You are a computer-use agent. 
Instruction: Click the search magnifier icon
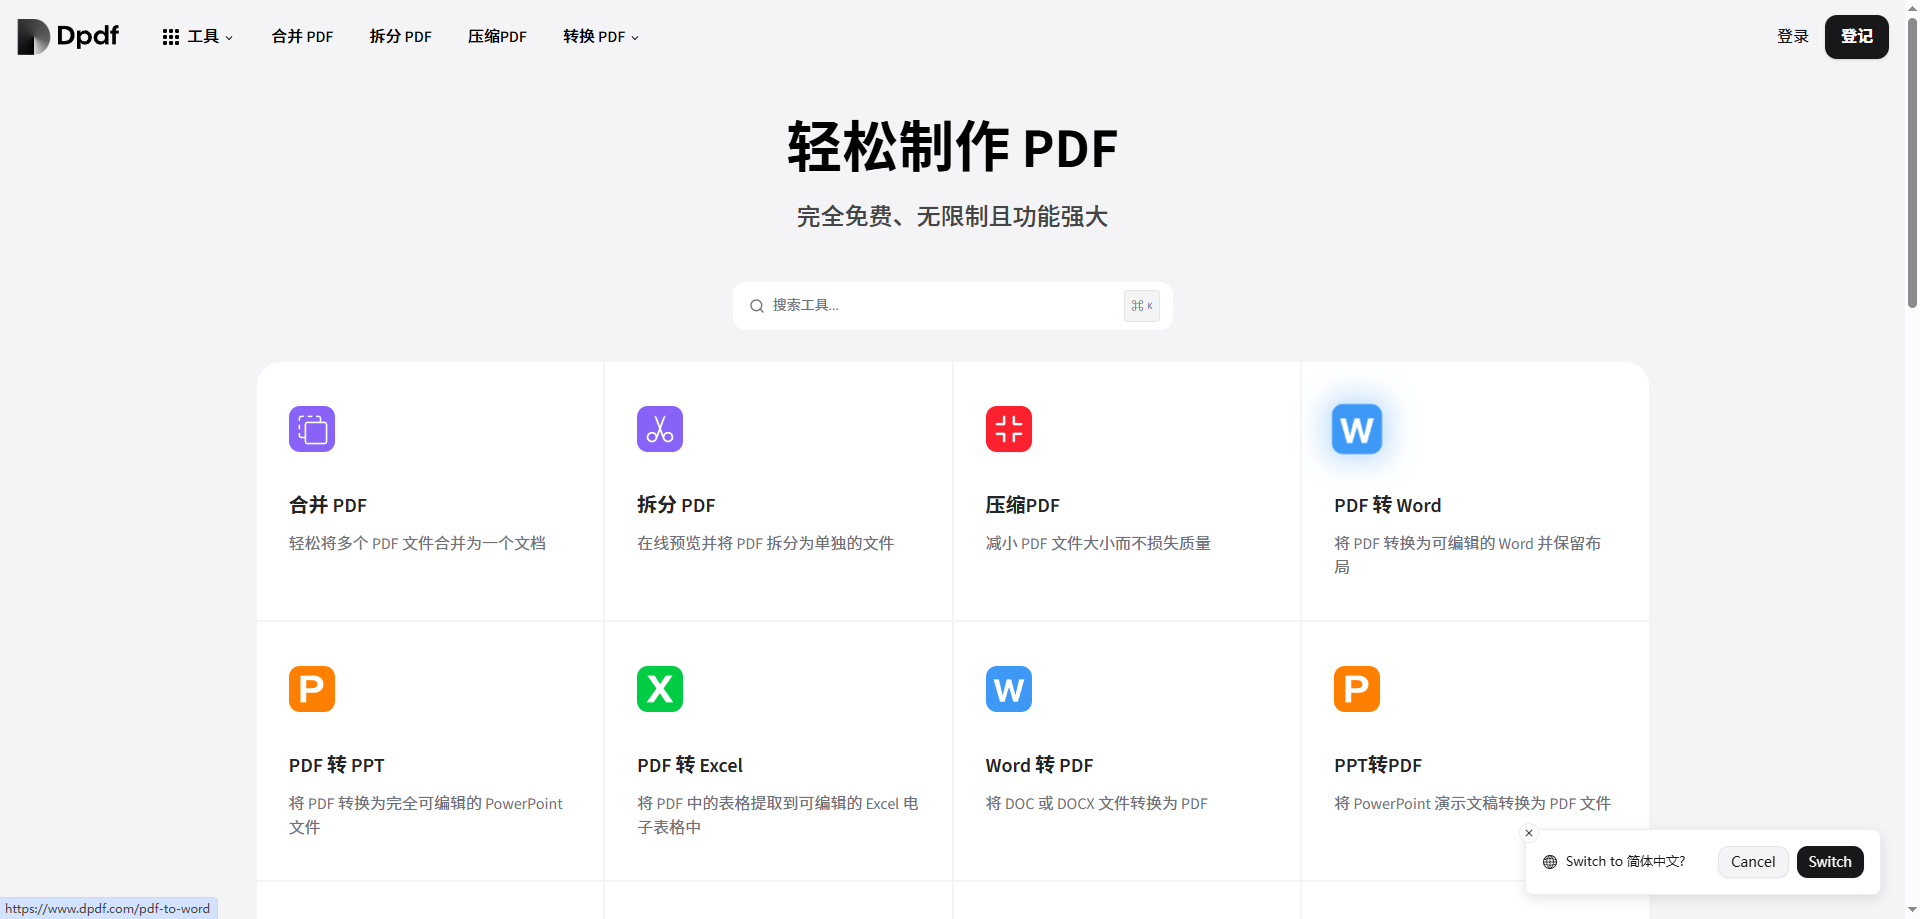[757, 306]
